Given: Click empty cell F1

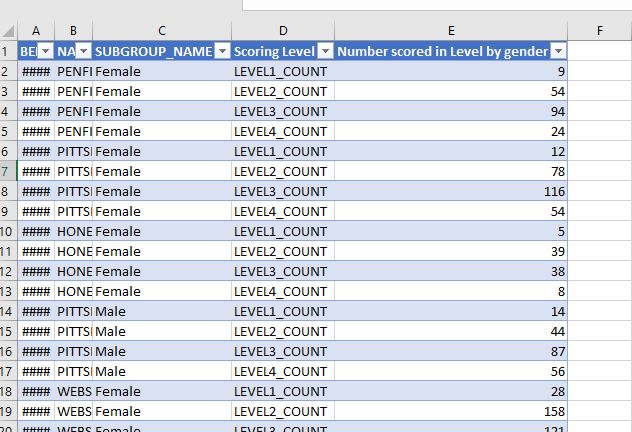Looking at the screenshot, I should click(x=600, y=51).
